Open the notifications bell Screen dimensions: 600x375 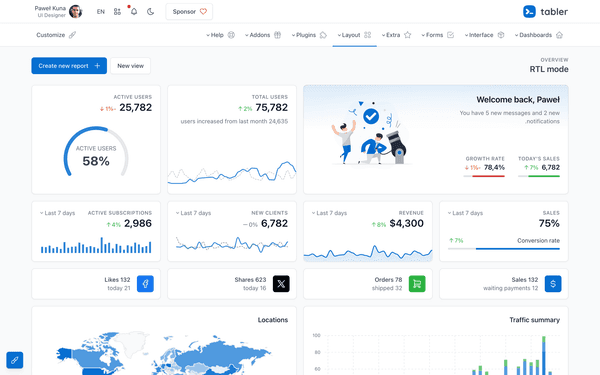point(134,11)
